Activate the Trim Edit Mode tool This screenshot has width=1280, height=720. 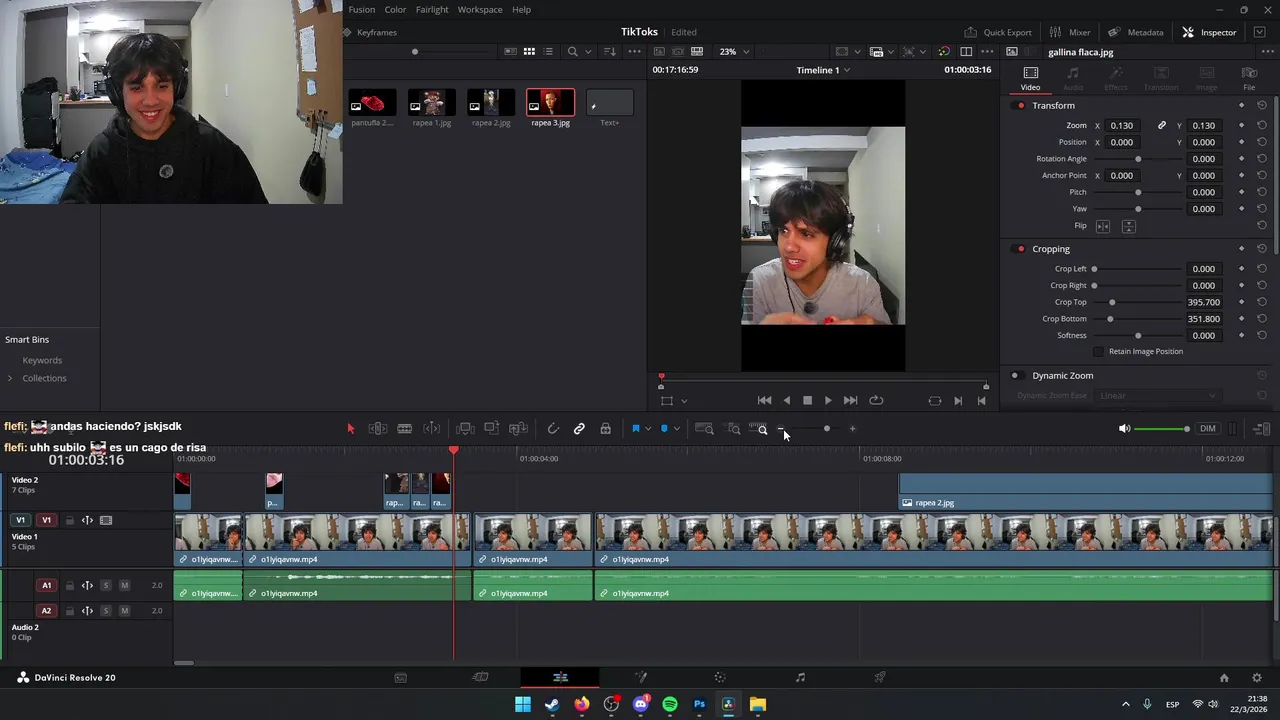[x=378, y=429]
